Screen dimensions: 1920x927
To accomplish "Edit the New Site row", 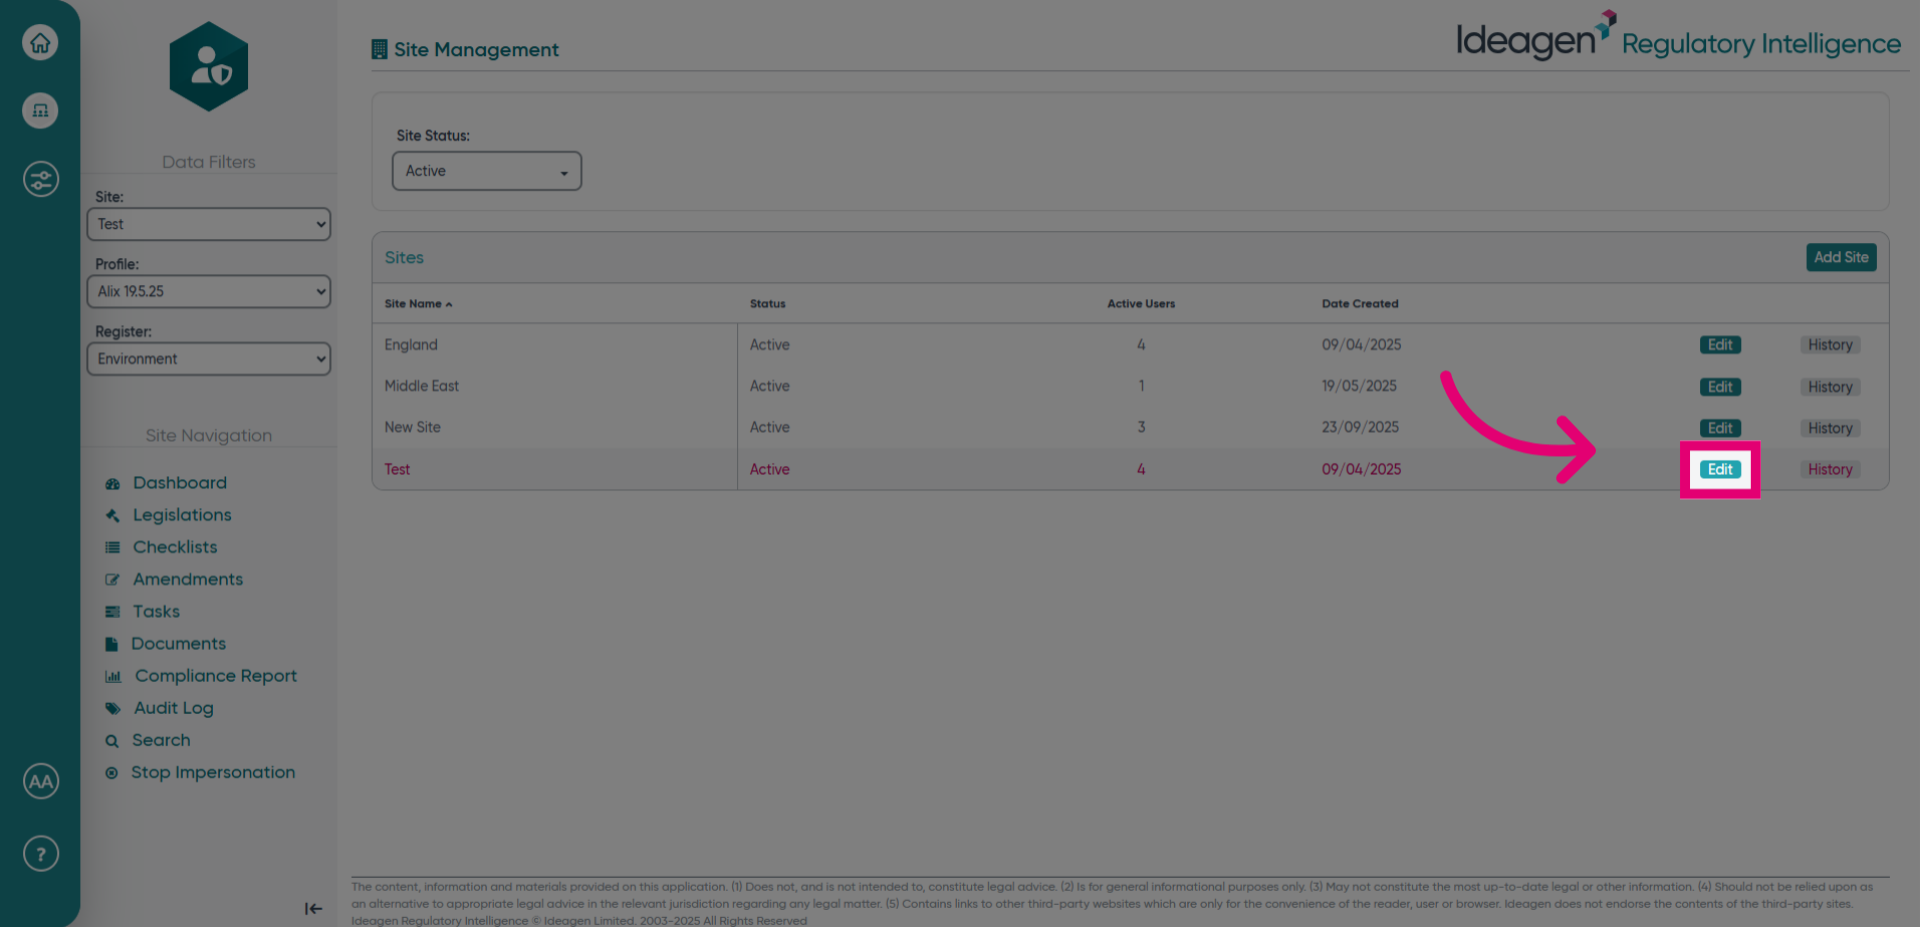I will (1720, 428).
